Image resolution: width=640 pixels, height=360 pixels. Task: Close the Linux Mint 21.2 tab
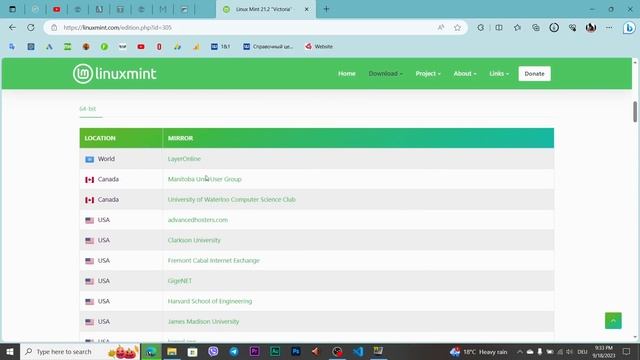pyautogui.click(x=307, y=9)
